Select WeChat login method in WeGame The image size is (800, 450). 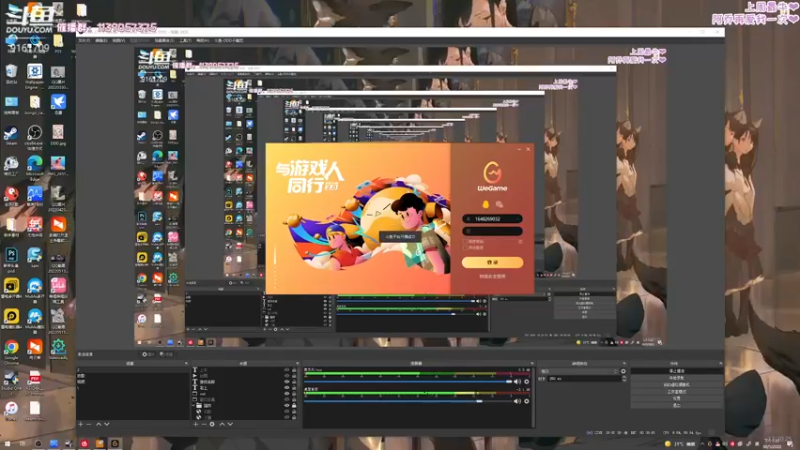coord(499,204)
